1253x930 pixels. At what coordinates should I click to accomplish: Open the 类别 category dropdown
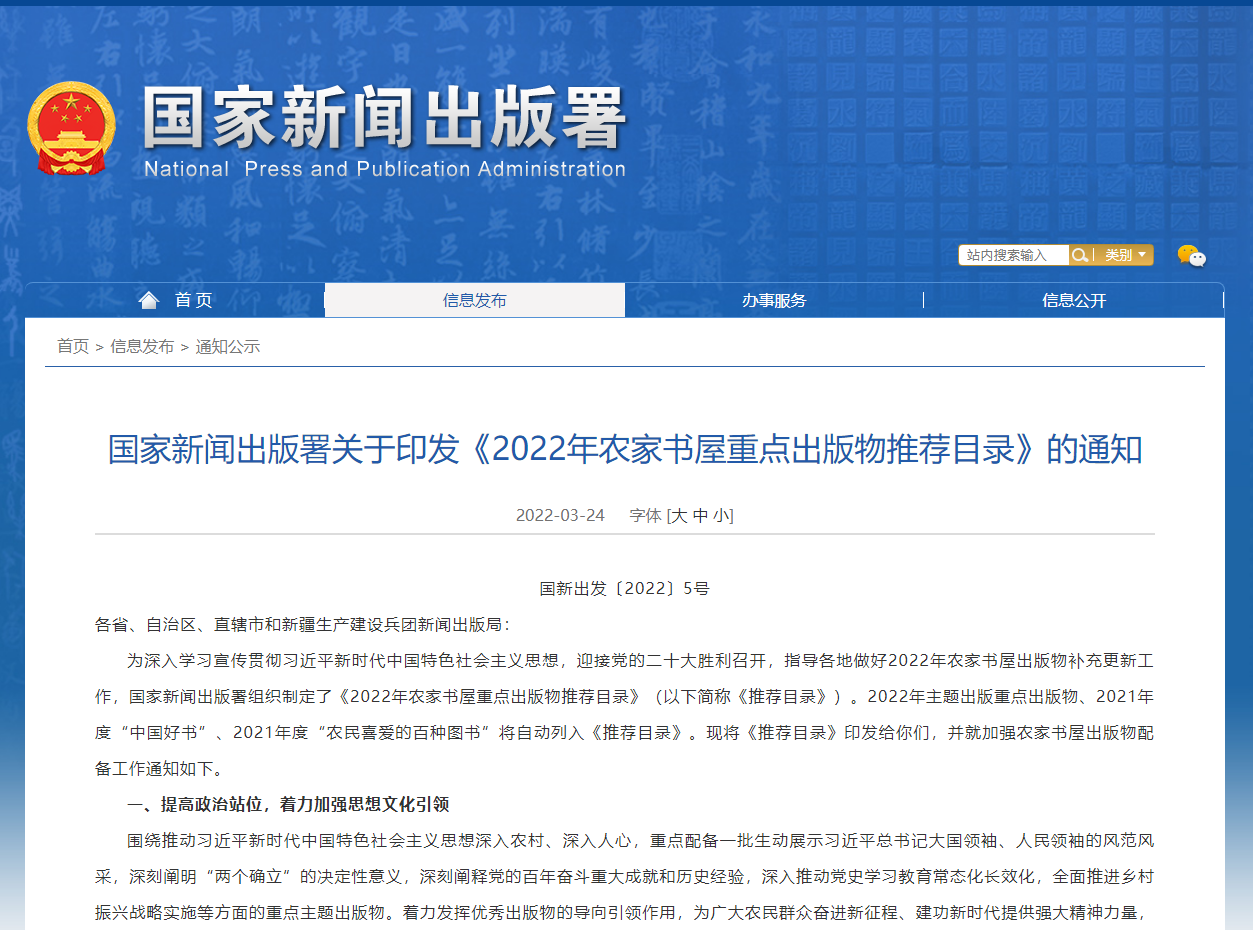[x=1124, y=254]
